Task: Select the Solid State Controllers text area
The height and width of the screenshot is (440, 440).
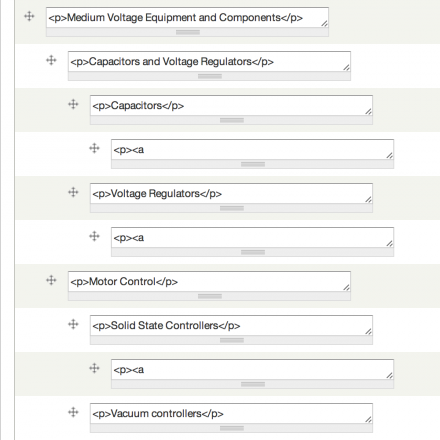Action: (x=231, y=326)
